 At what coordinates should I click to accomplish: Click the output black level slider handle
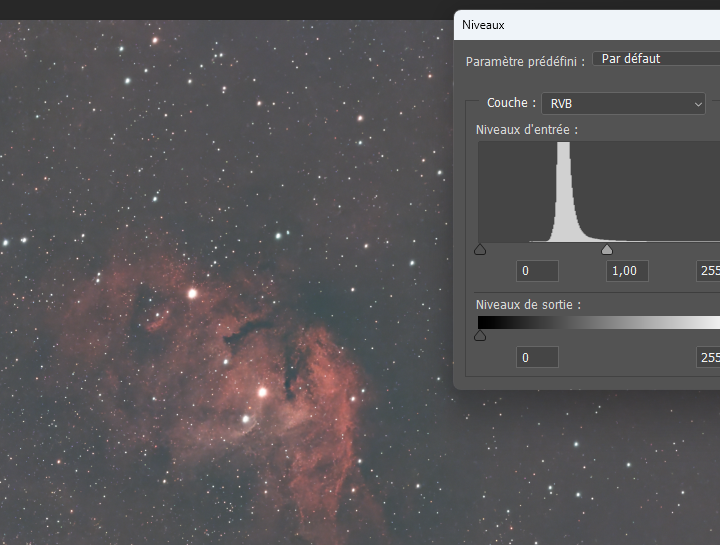pyautogui.click(x=480, y=336)
